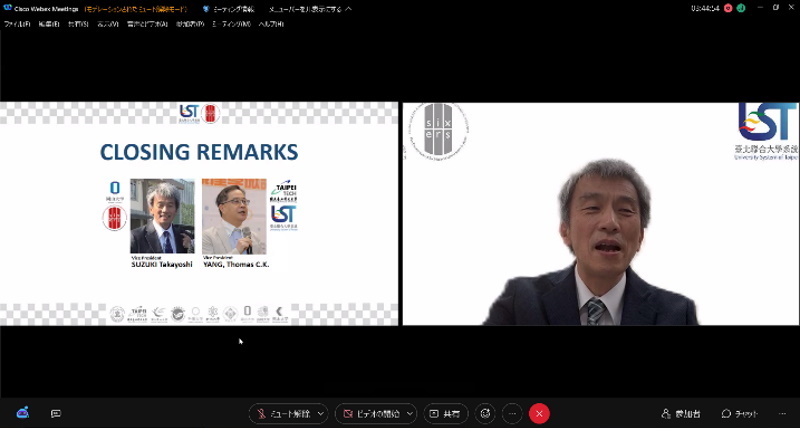The width and height of the screenshot is (800, 428).
Task: Click the shield icon next to ミーティング情報
Action: click(206, 9)
